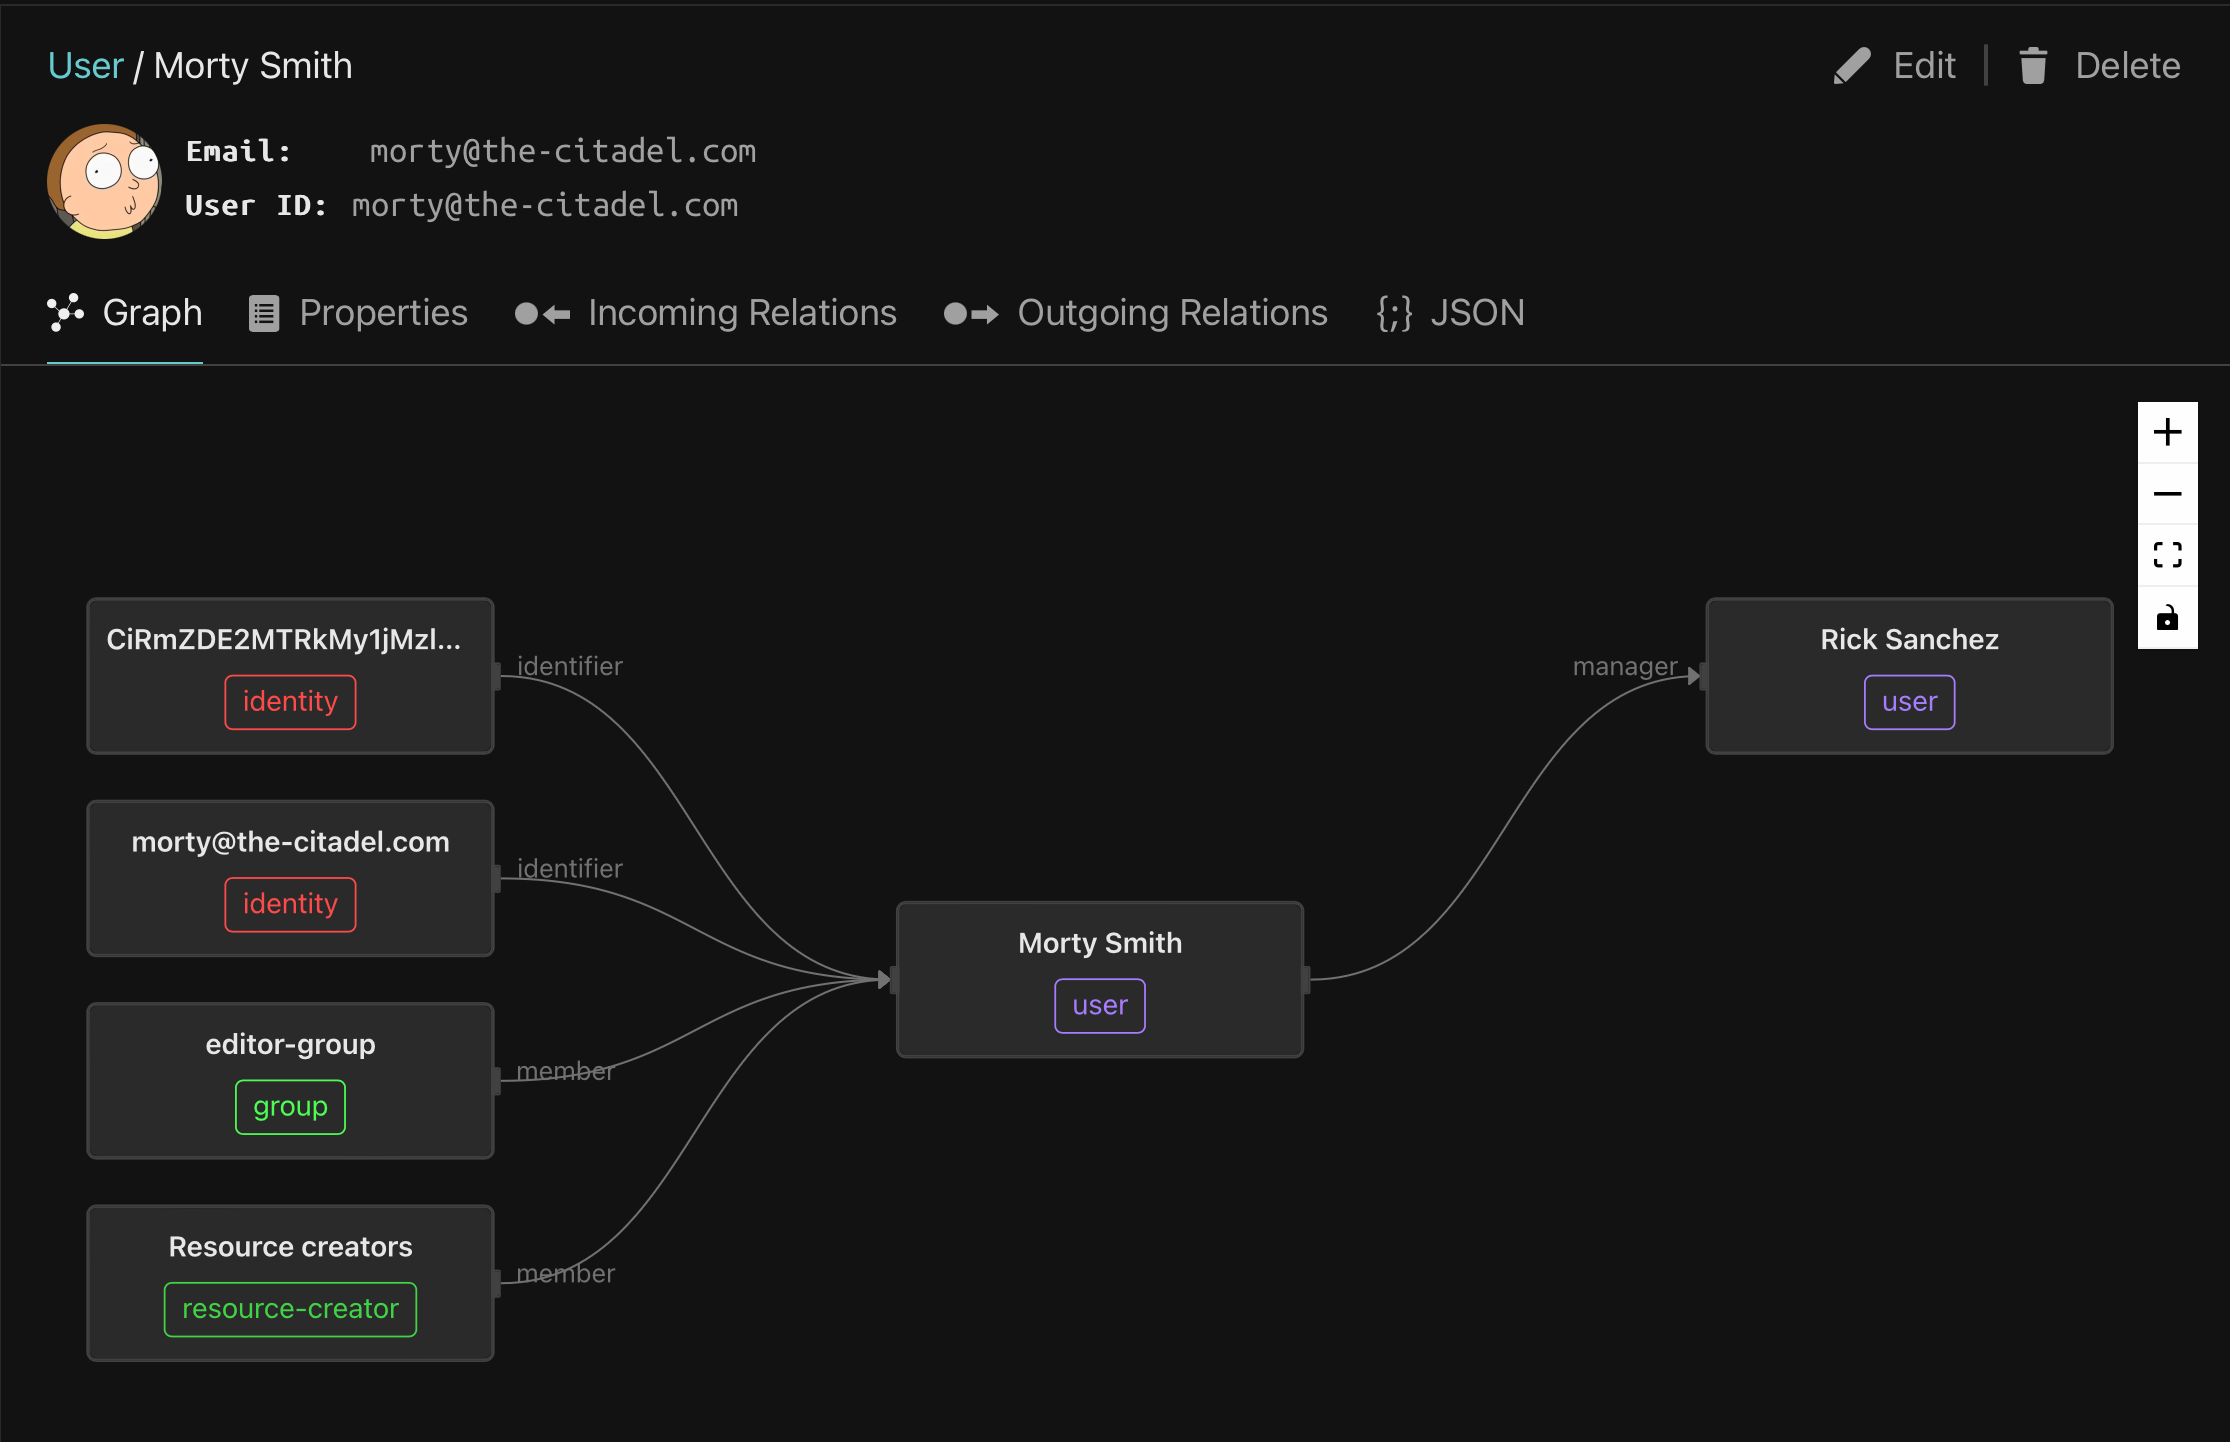The width and height of the screenshot is (2230, 1442).
Task: Select the CiRmZDE2MTRkMy1jMzl... identity node
Action: pos(290,676)
